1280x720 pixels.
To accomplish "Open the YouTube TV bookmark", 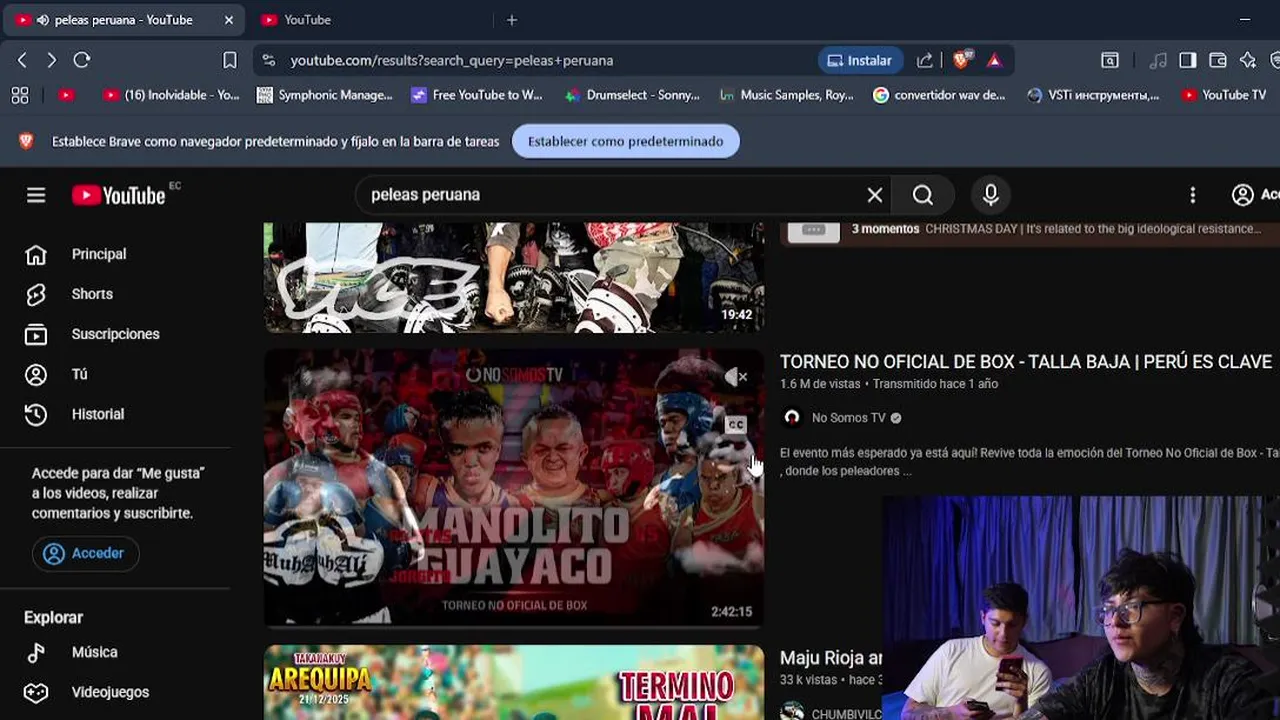I will tap(1224, 95).
